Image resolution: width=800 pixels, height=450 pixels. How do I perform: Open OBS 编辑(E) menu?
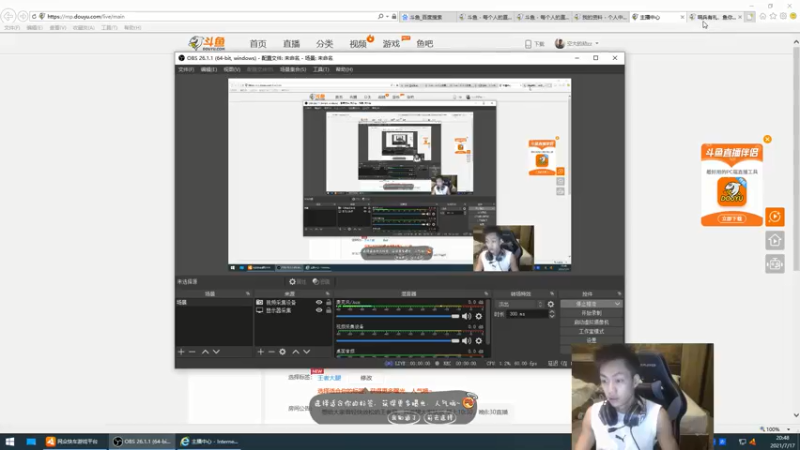[208, 69]
